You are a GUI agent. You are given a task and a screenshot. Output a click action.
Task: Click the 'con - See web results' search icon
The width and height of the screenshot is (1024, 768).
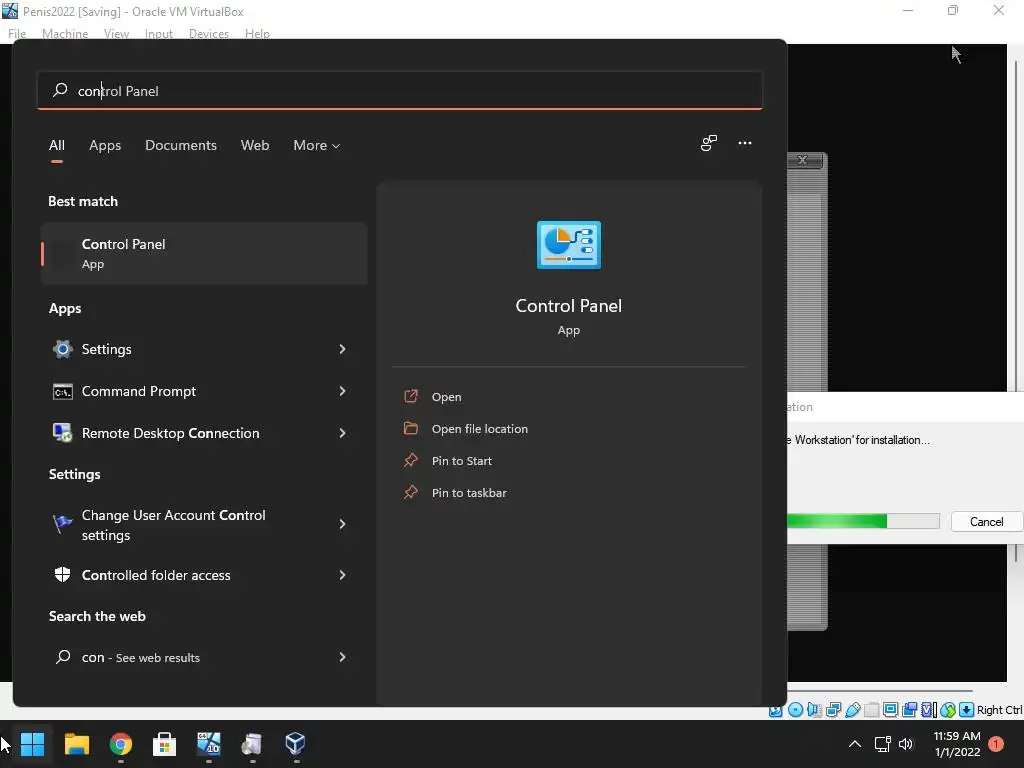click(x=63, y=657)
